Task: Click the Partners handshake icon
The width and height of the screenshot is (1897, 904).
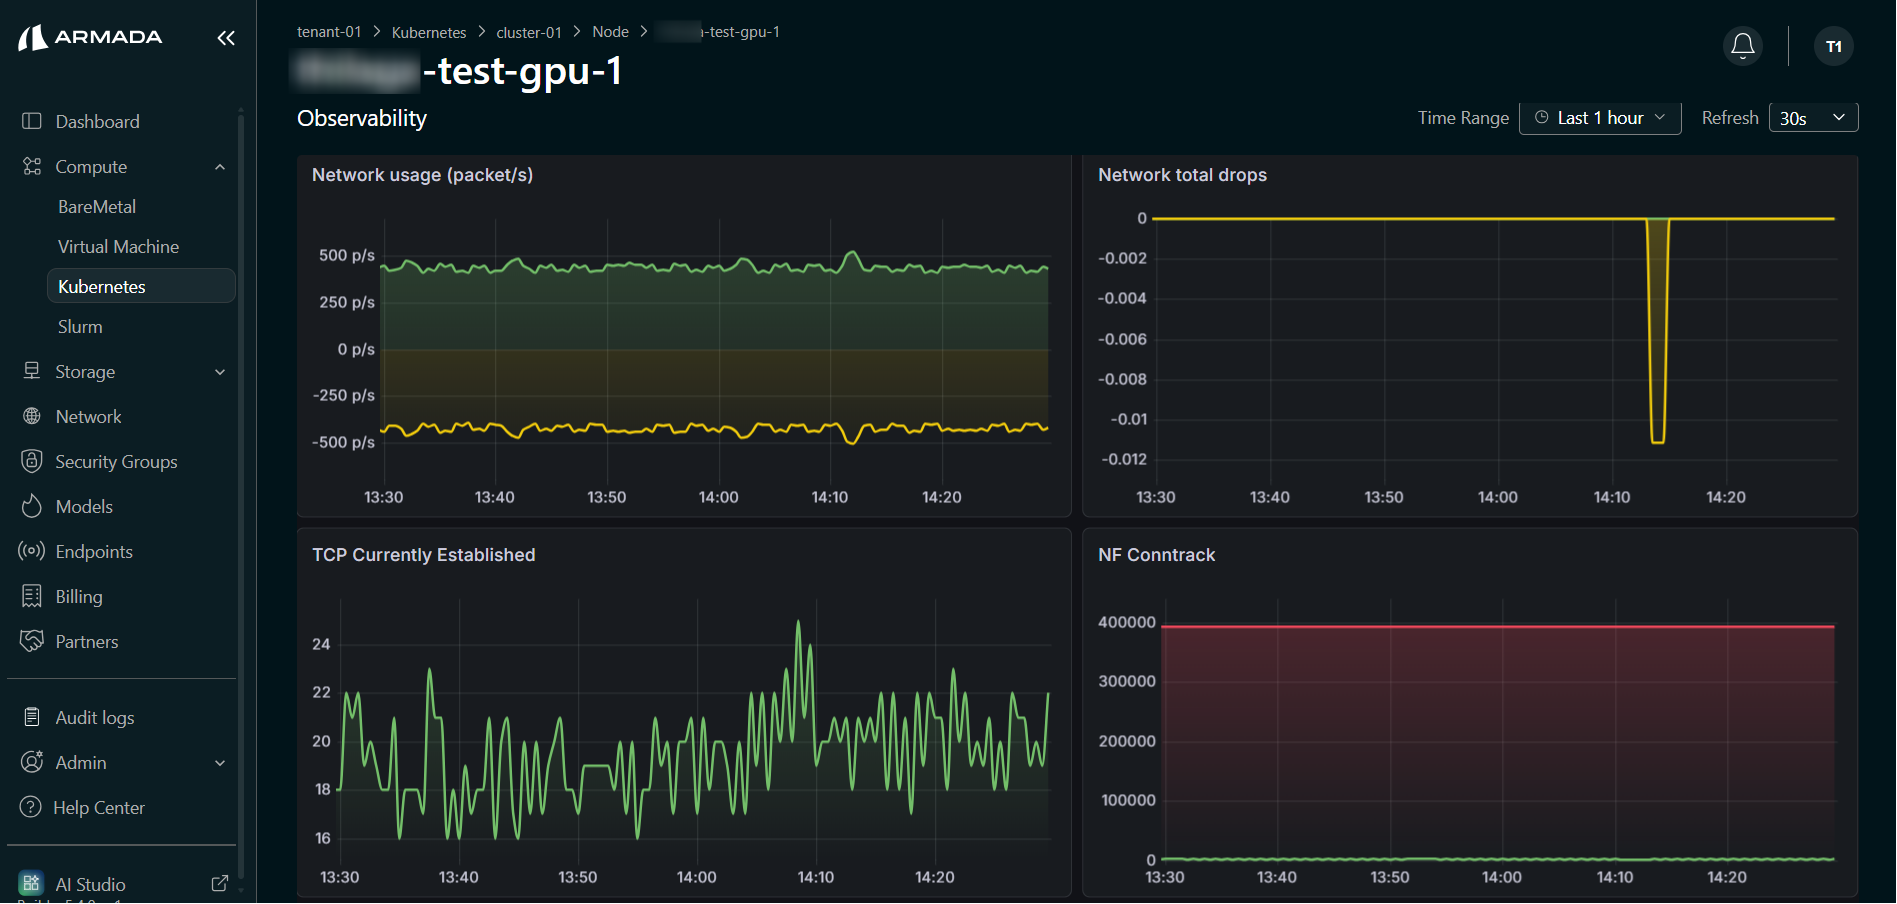Action: (32, 641)
